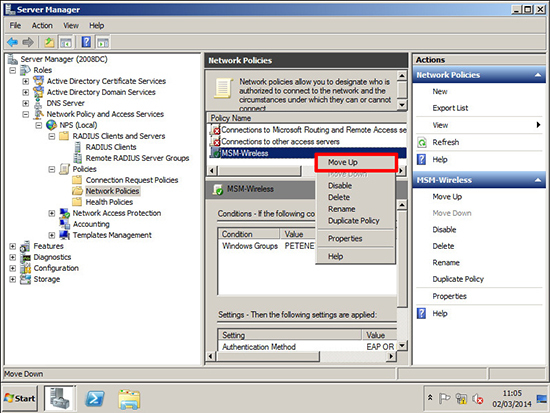Open the View submenu in Actions pane
Image resolution: width=550 pixels, height=413 pixels.
[x=479, y=125]
